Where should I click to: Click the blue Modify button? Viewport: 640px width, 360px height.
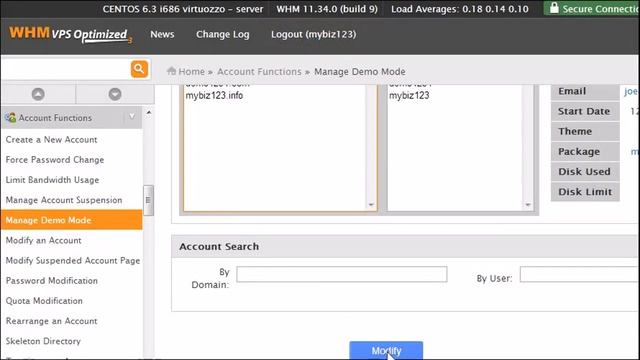(386, 351)
